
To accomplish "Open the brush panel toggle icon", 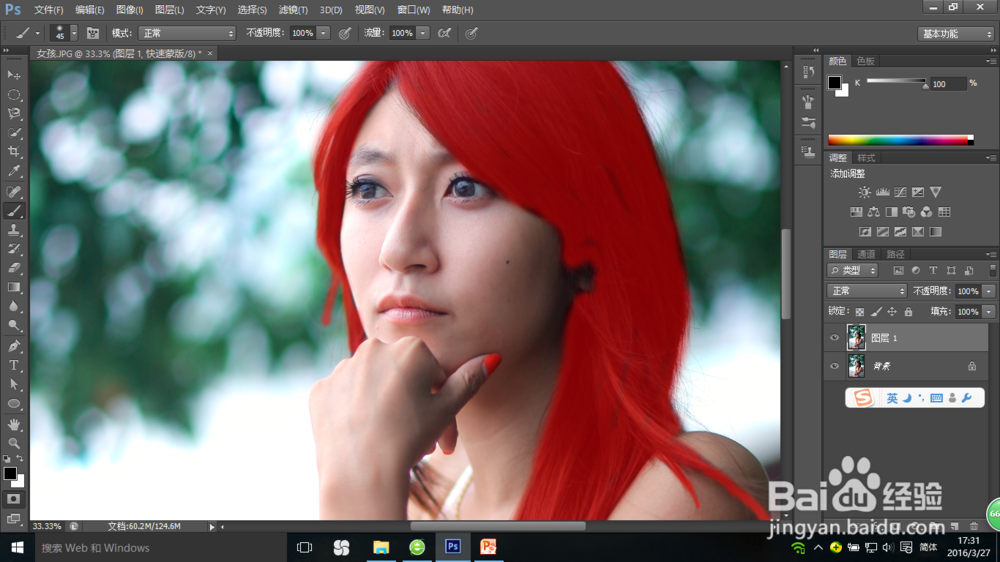I will (93, 33).
